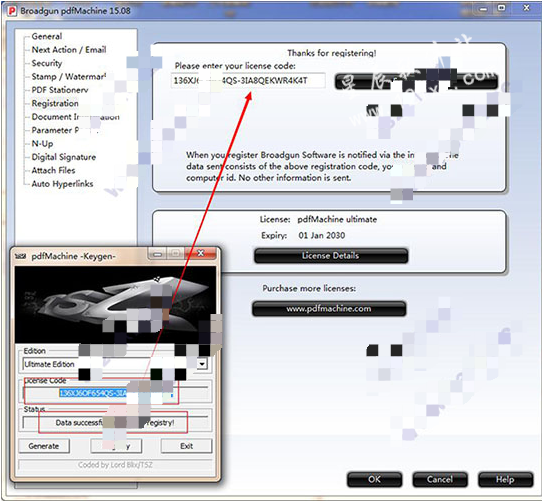Open the General settings section
The image size is (542, 501).
pyautogui.click(x=47, y=36)
